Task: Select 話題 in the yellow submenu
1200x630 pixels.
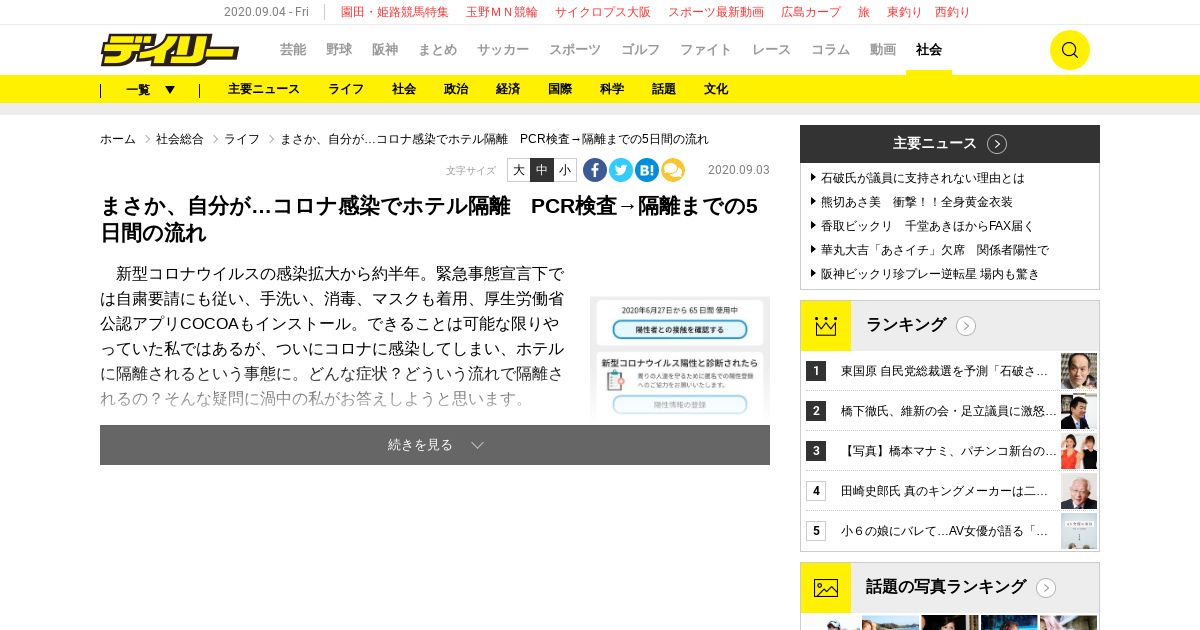Action: (664, 89)
